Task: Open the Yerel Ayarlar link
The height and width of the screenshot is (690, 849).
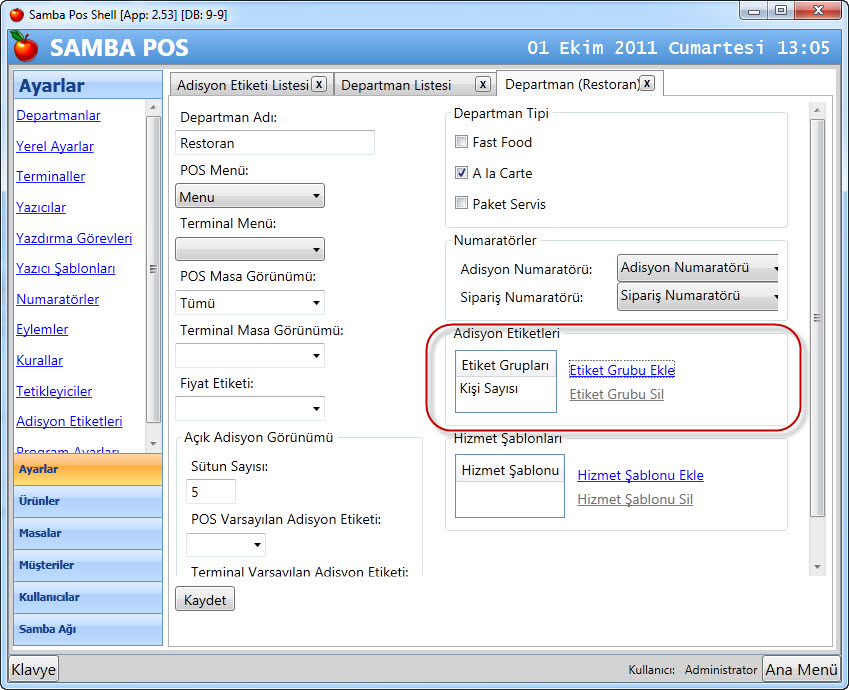Action: 55,146
